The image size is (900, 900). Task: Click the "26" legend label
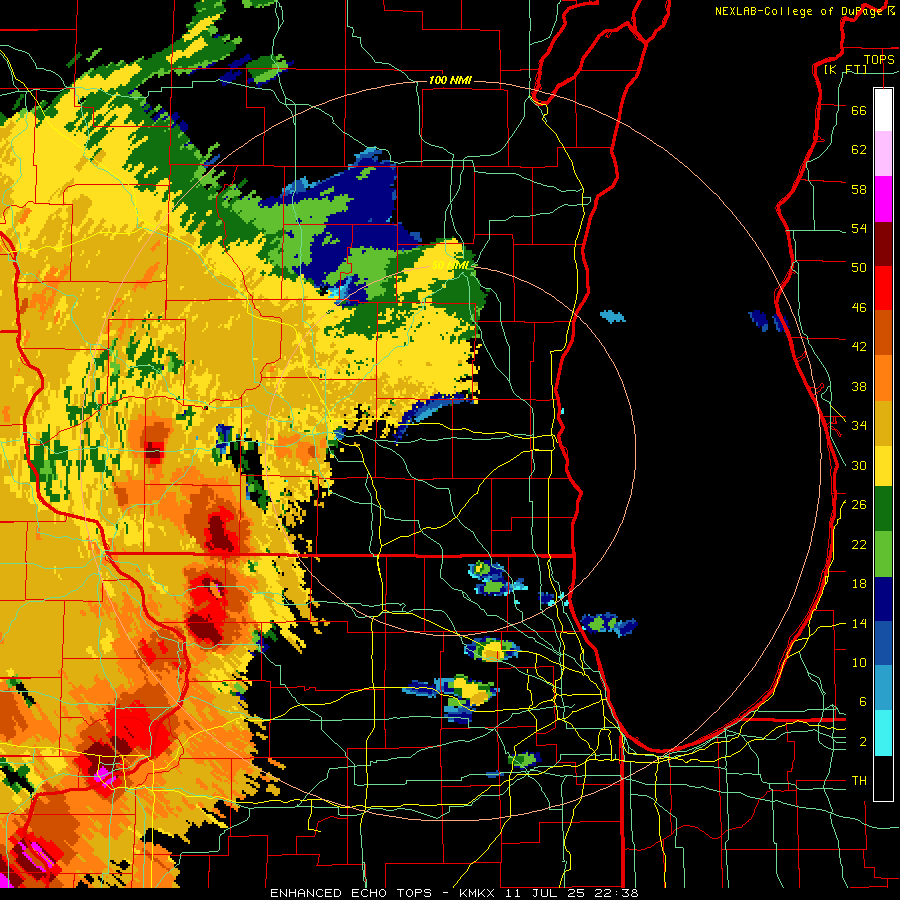click(x=859, y=505)
